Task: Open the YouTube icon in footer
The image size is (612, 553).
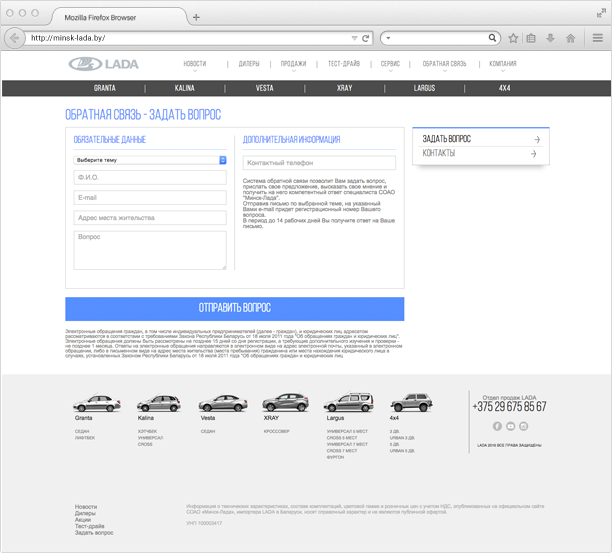Action: point(511,426)
